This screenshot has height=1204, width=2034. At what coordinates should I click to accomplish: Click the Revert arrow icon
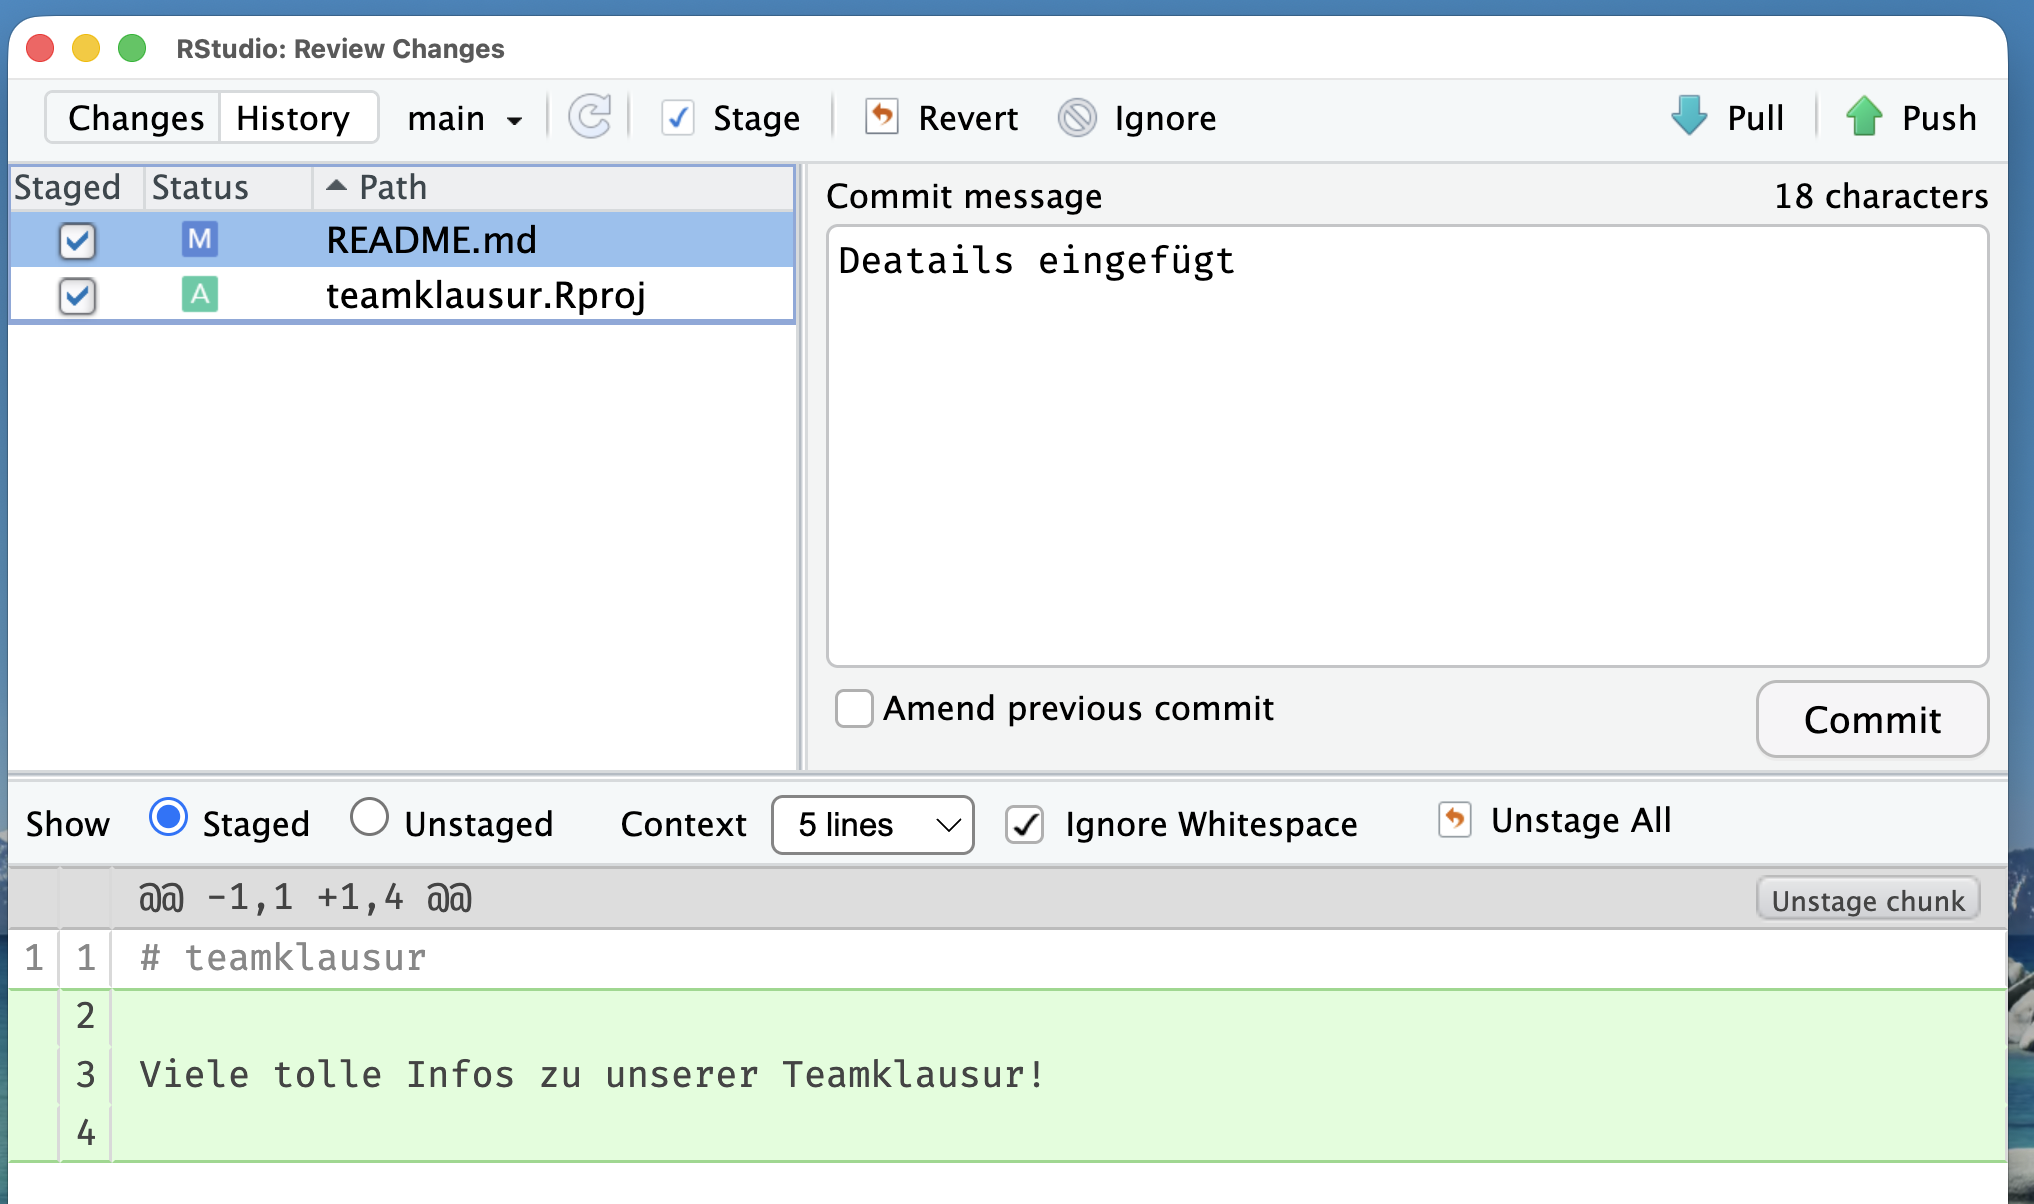coord(881,117)
